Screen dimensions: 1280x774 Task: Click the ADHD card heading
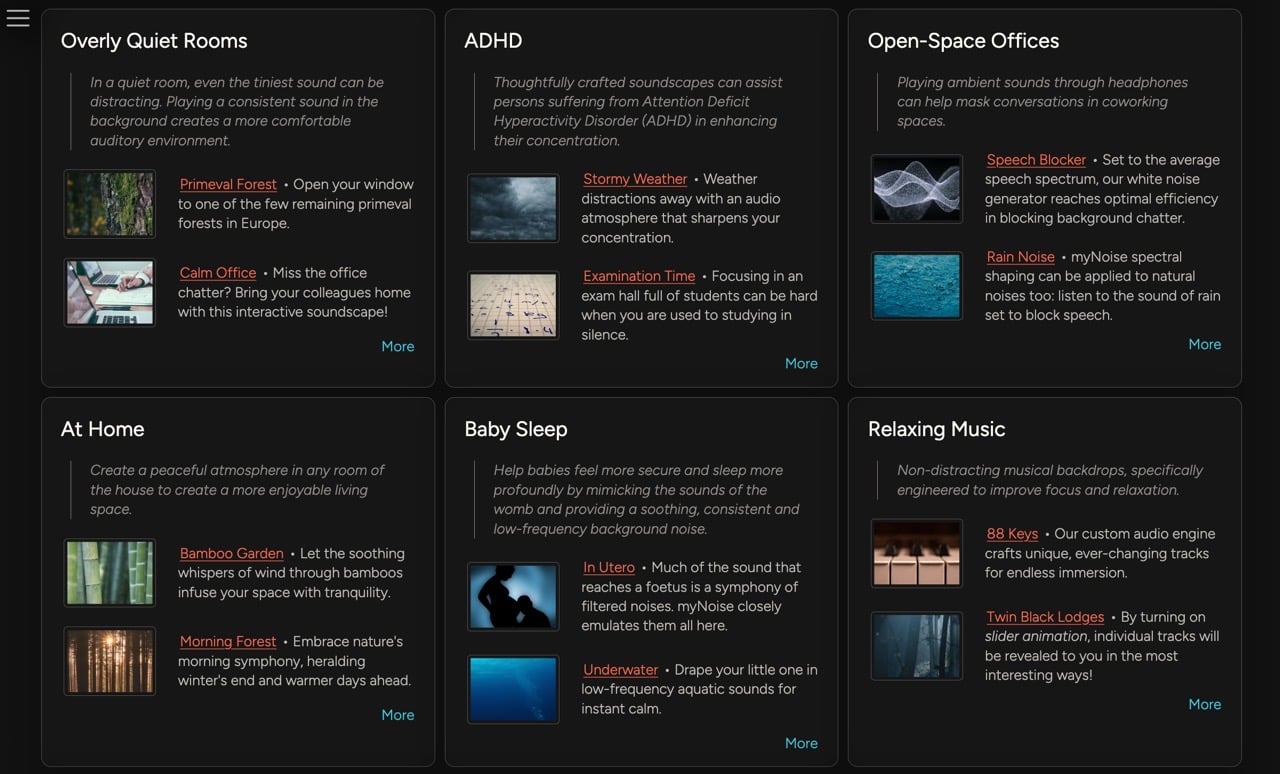493,41
